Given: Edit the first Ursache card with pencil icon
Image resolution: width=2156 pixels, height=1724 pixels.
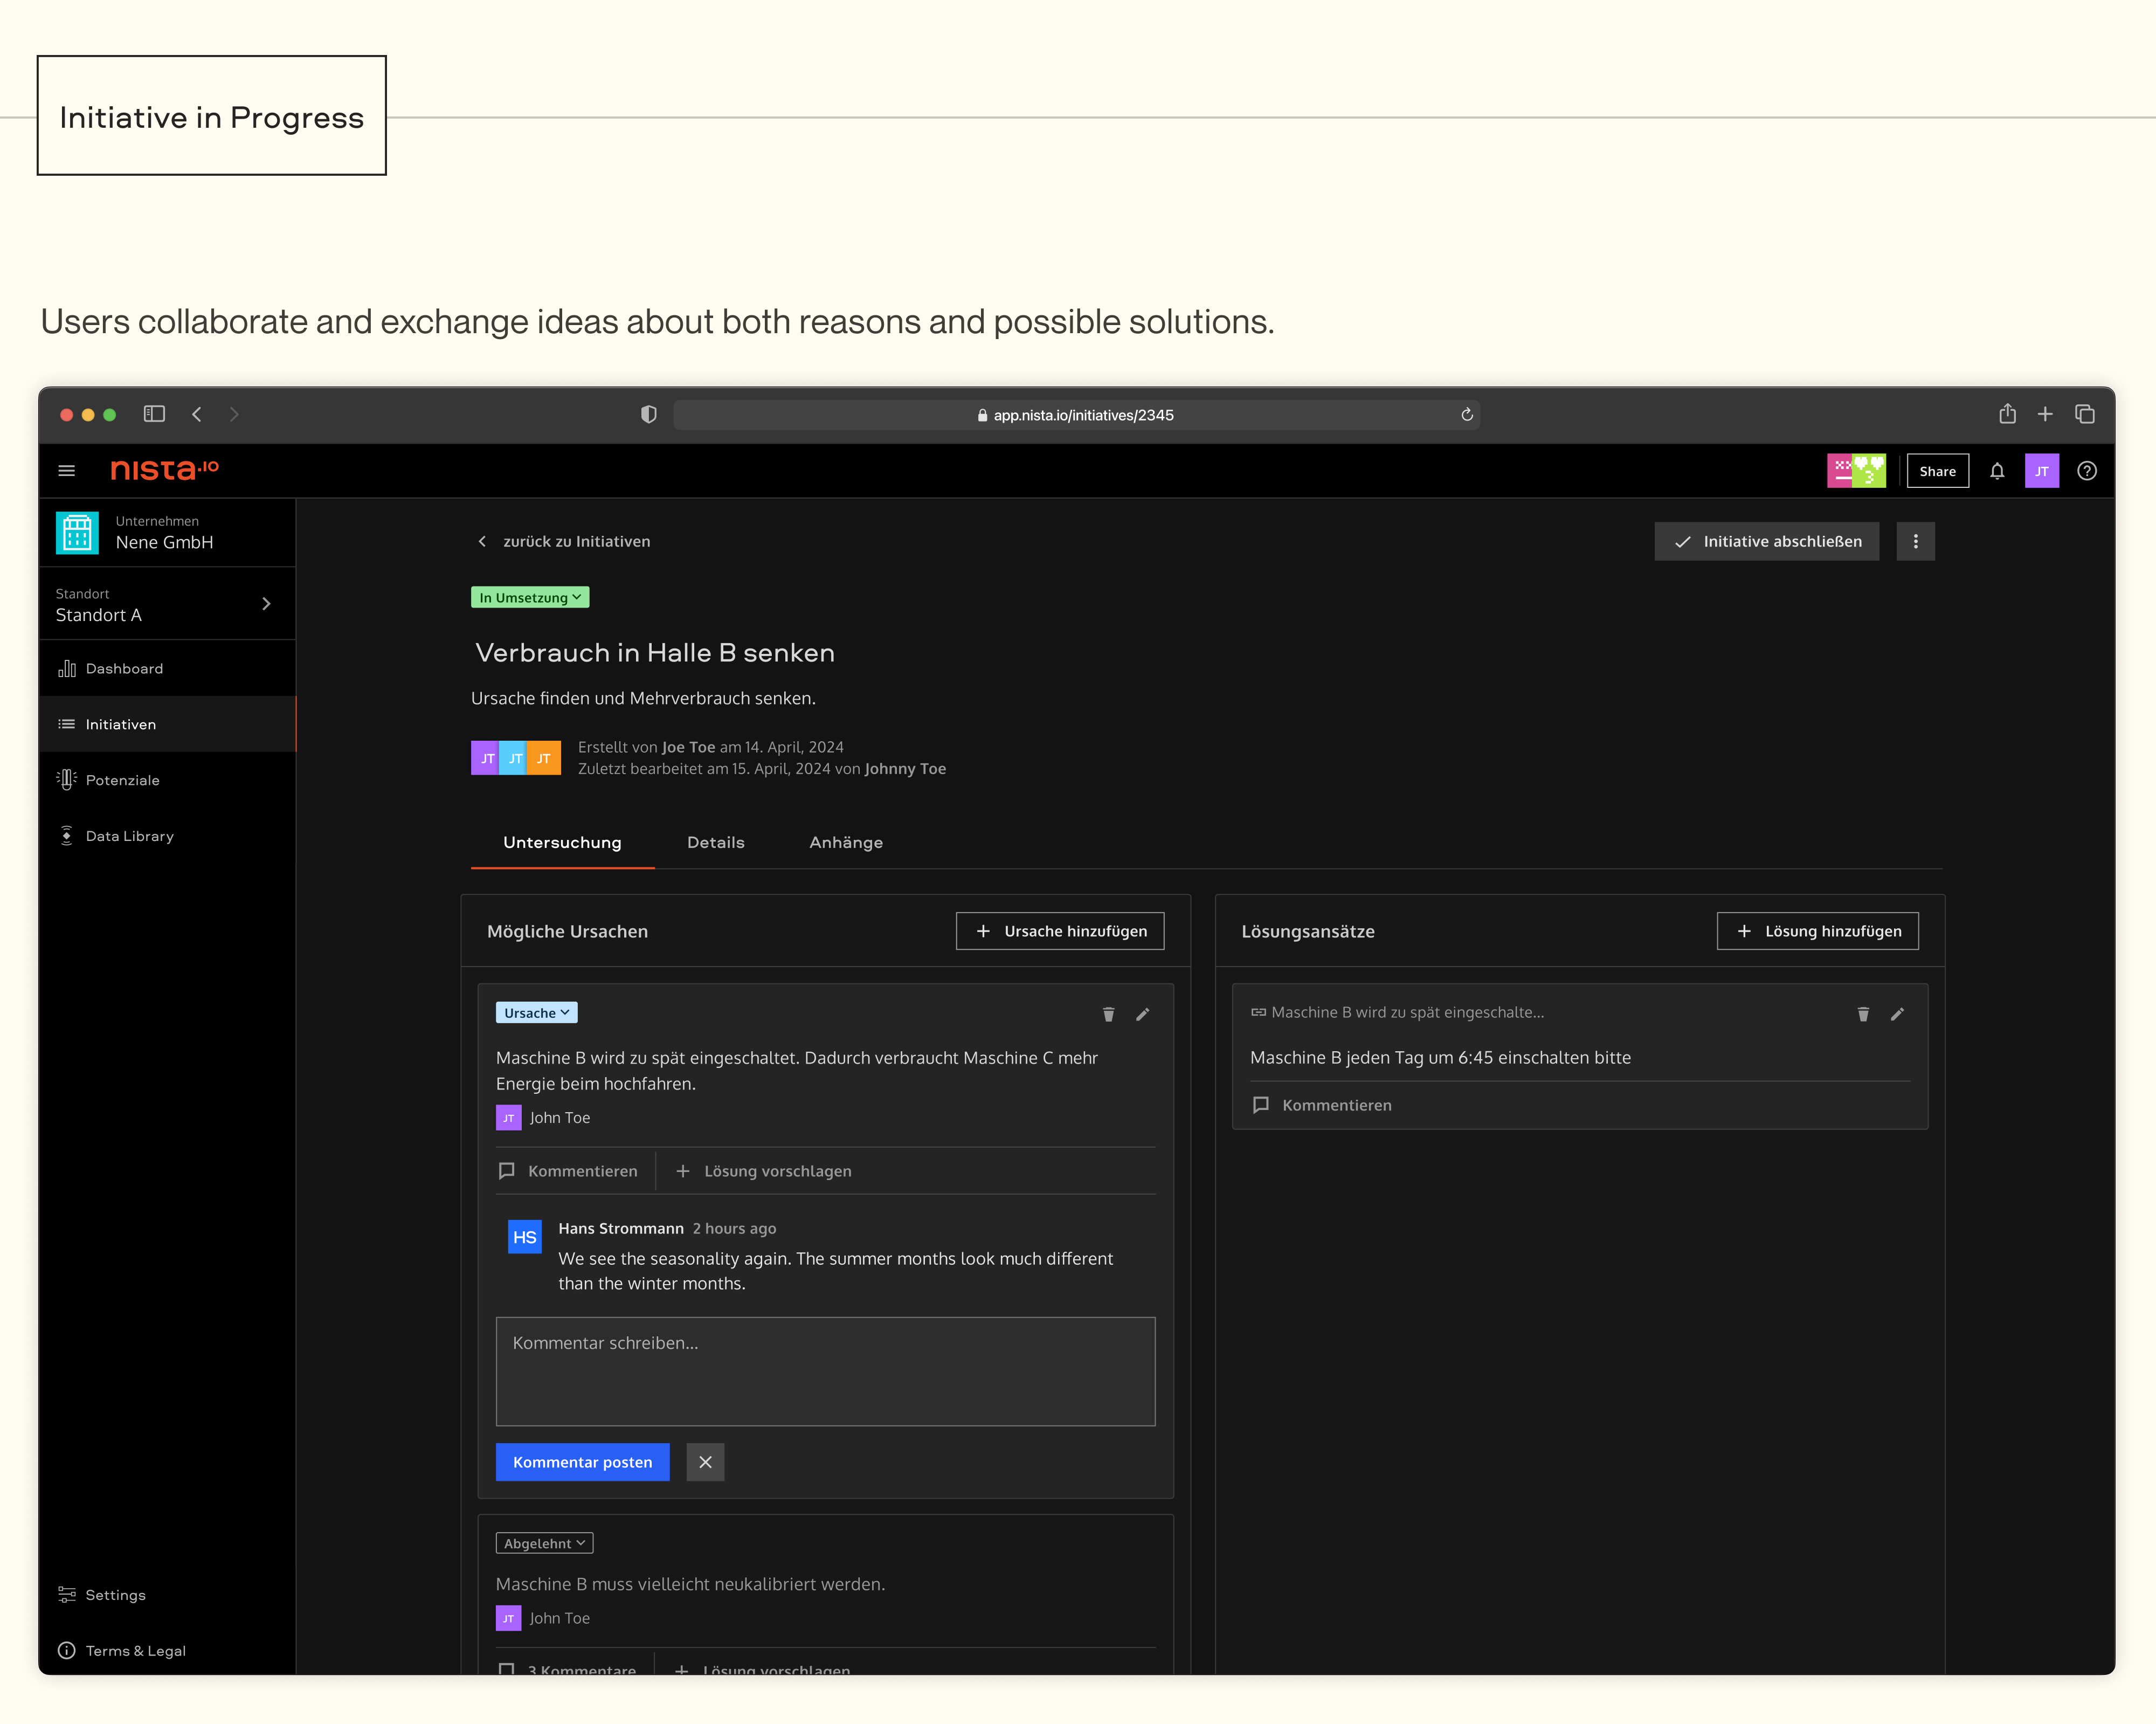Looking at the screenshot, I should click(1142, 1014).
